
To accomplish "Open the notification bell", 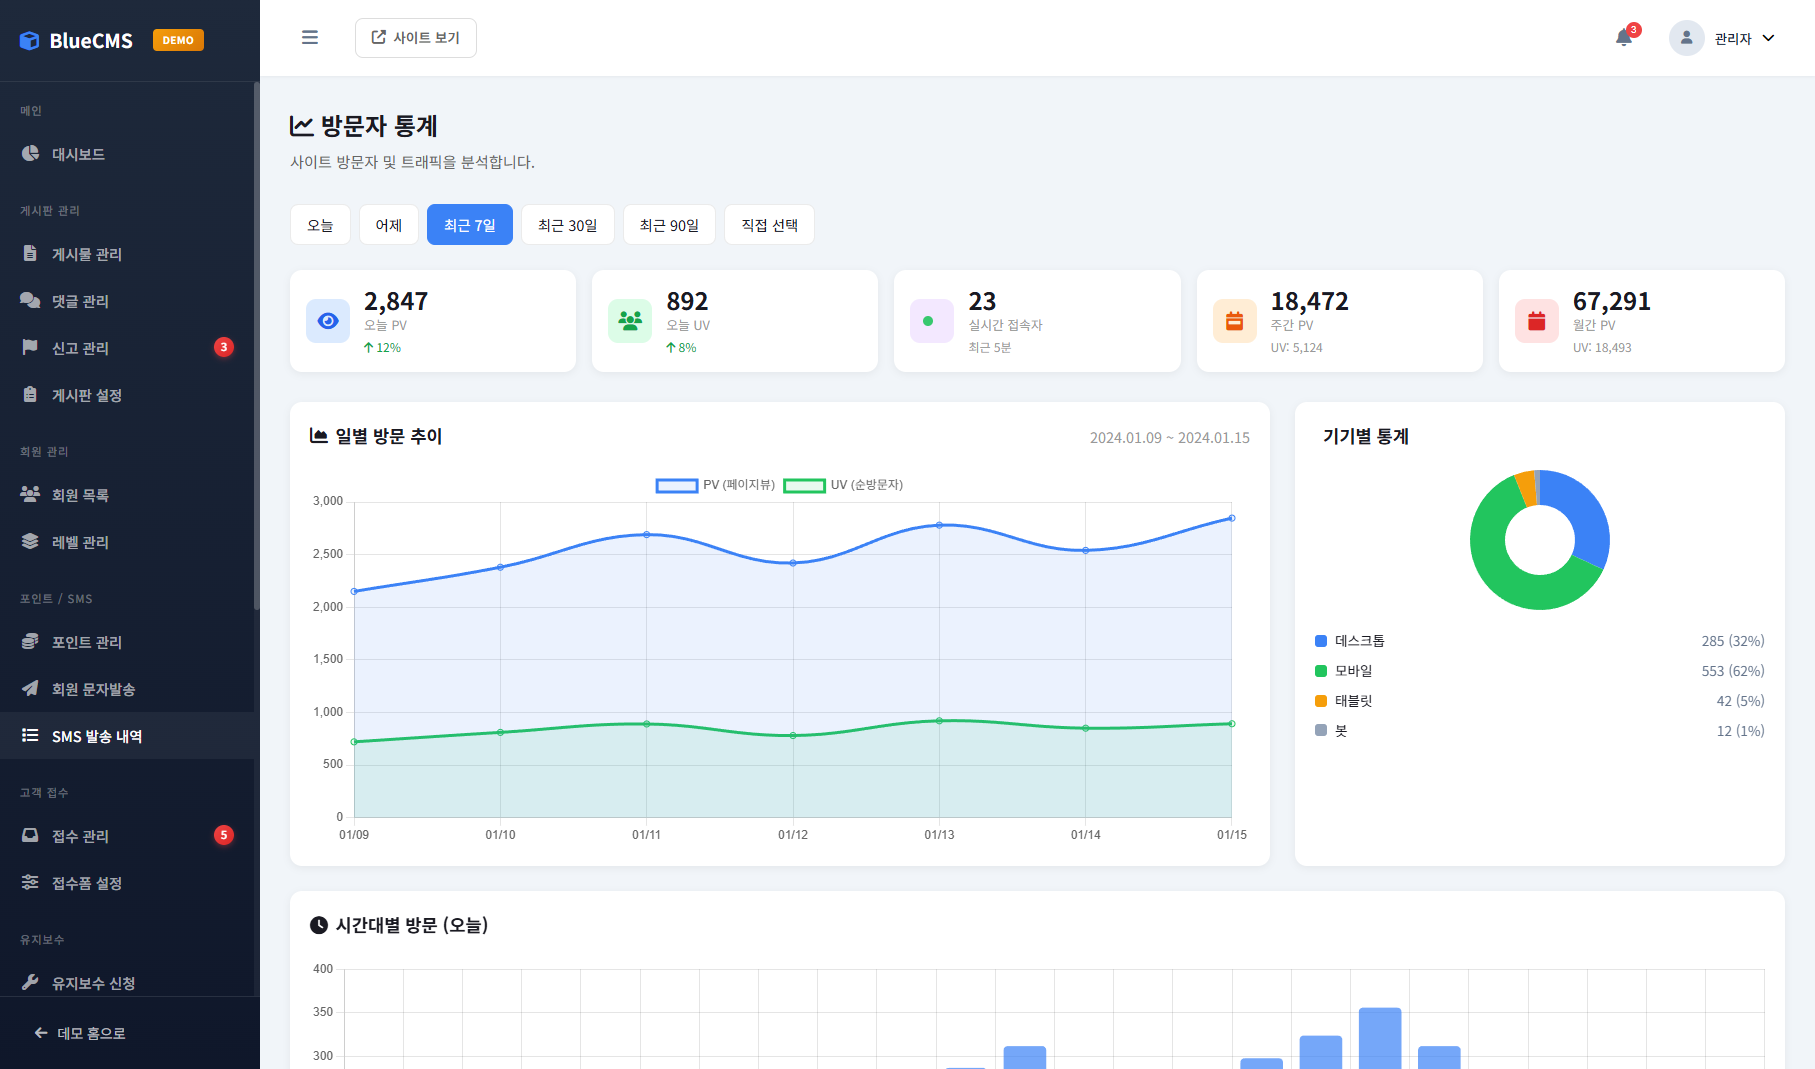I will click(1624, 38).
